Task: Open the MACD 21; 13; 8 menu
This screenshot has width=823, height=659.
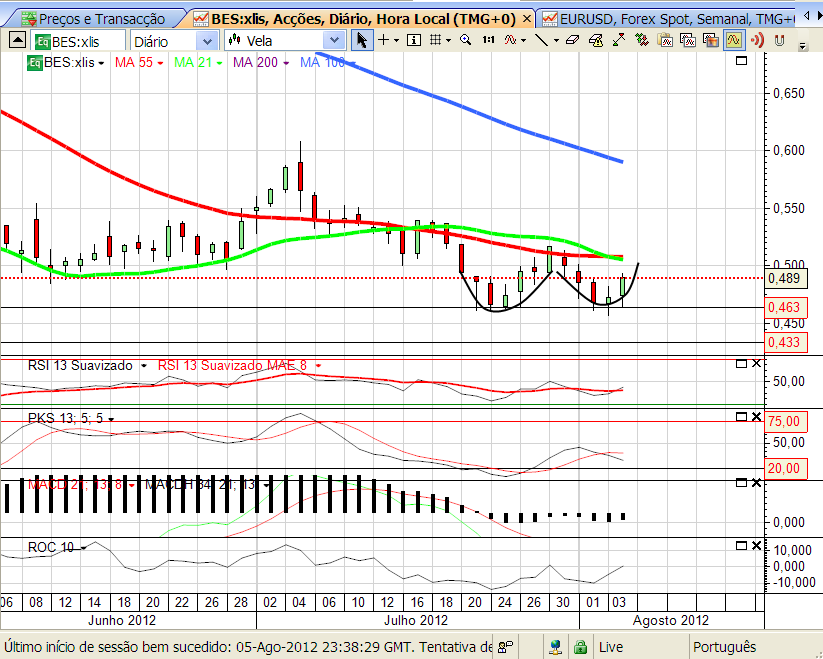Action: click(x=131, y=485)
